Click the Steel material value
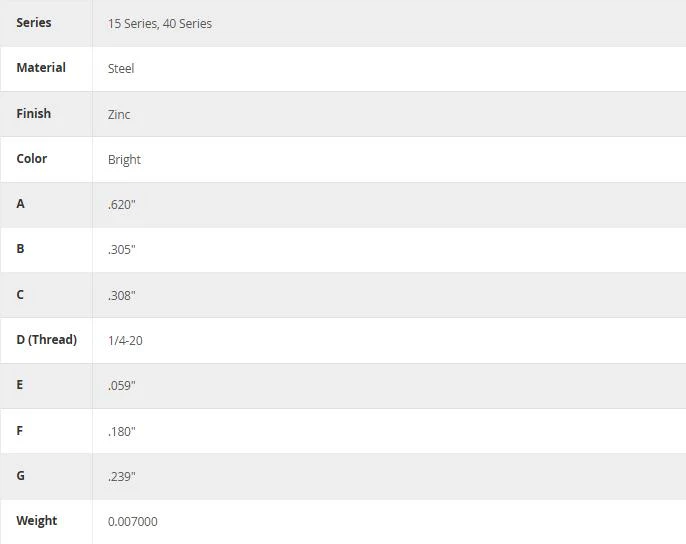Screen dimensions: 686x544 coord(121,69)
